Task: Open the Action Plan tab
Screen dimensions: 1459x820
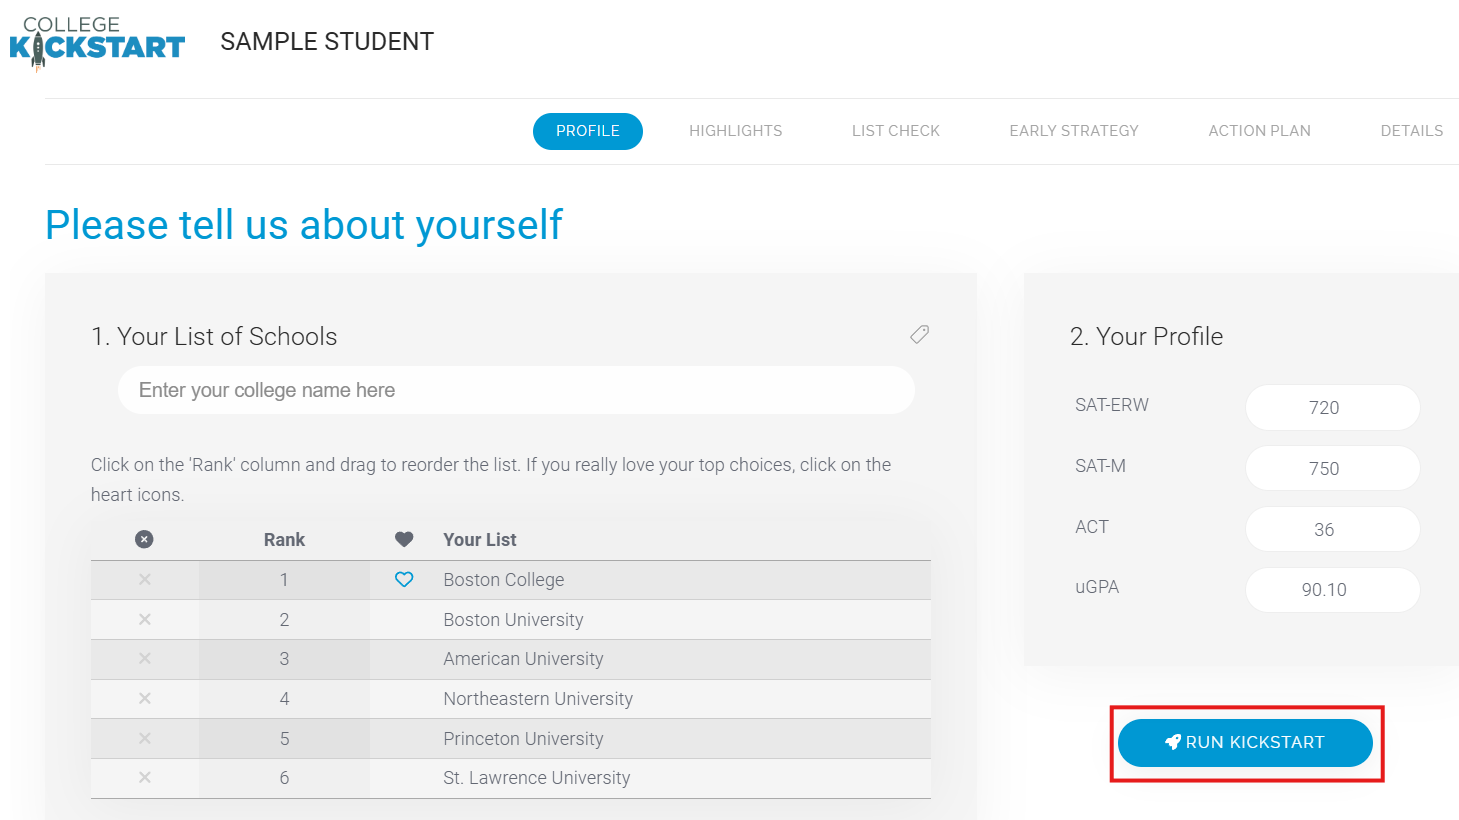Action: (1259, 131)
